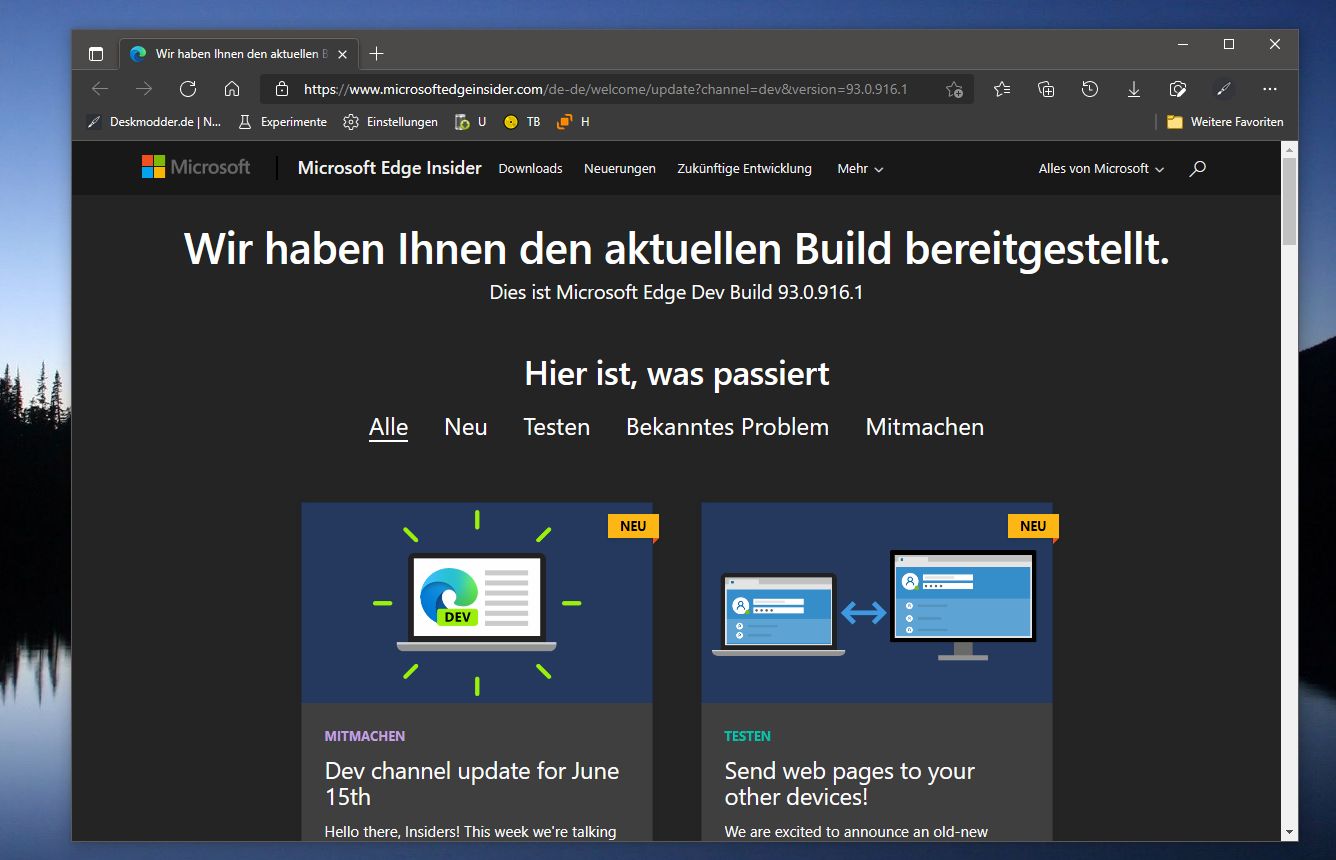
Task: Open the Favorites list icon
Action: coord(1002,89)
